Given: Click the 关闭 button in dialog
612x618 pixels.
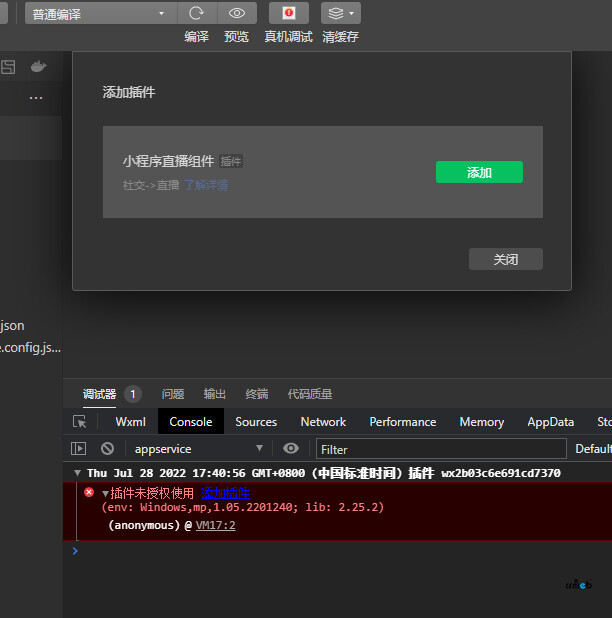Looking at the screenshot, I should (506, 259).
